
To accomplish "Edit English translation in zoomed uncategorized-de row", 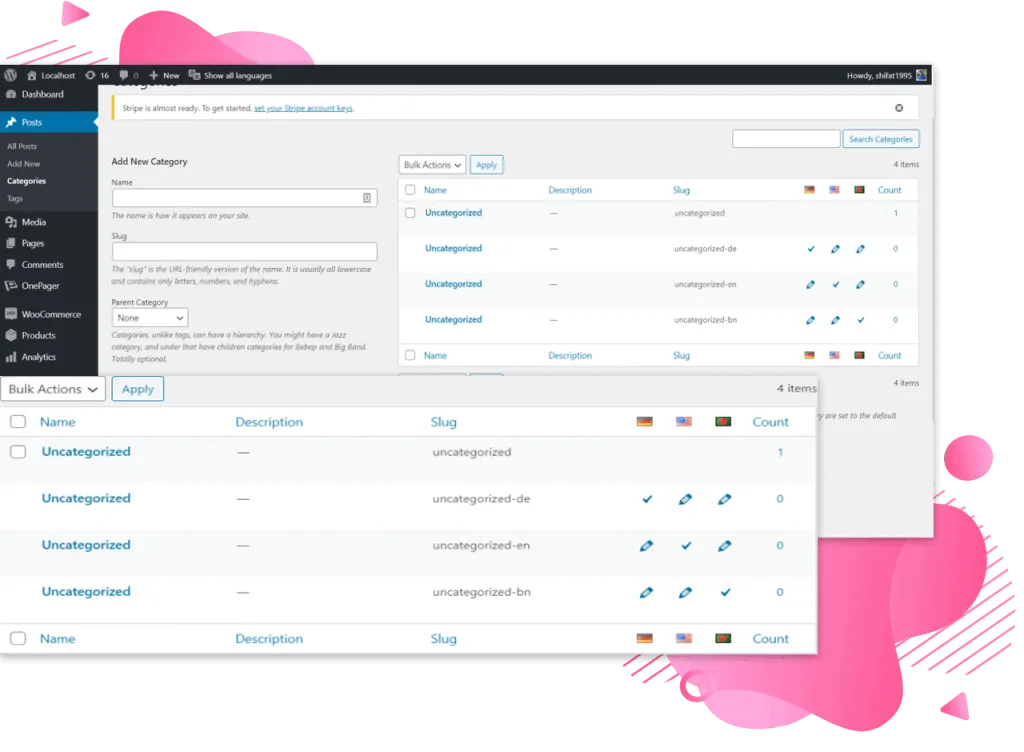I will tap(685, 499).
